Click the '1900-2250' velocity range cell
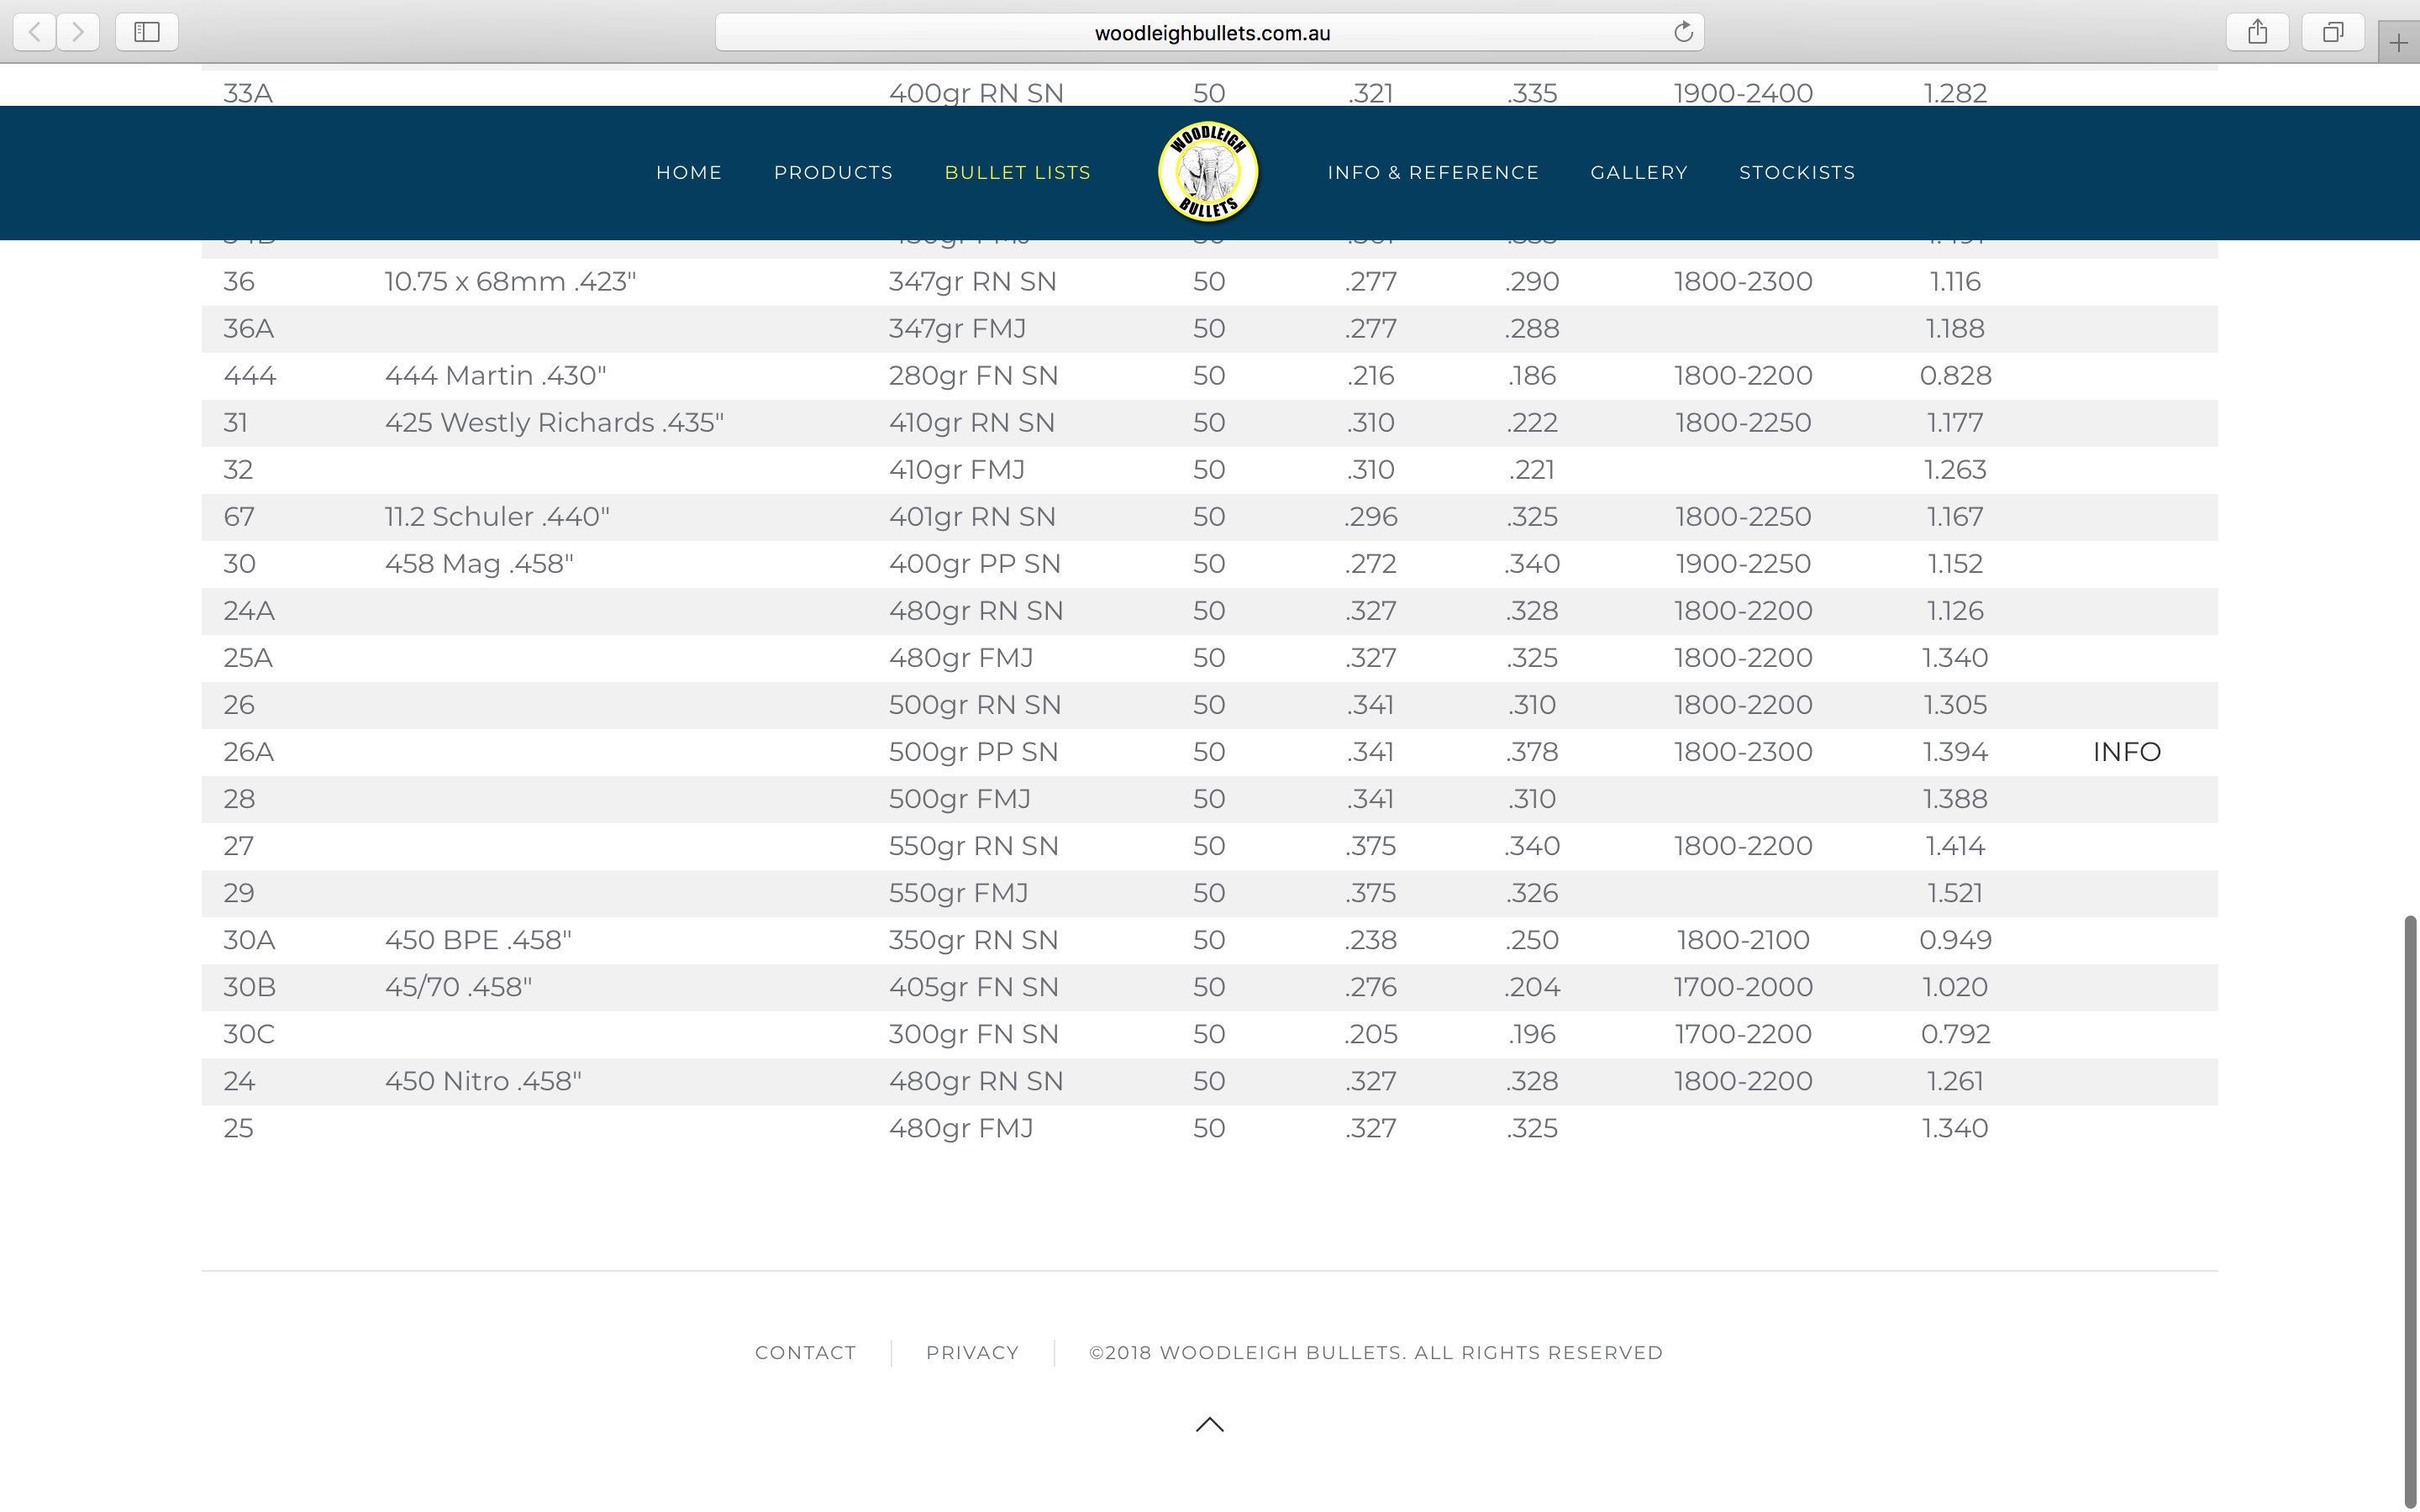 (x=1743, y=563)
